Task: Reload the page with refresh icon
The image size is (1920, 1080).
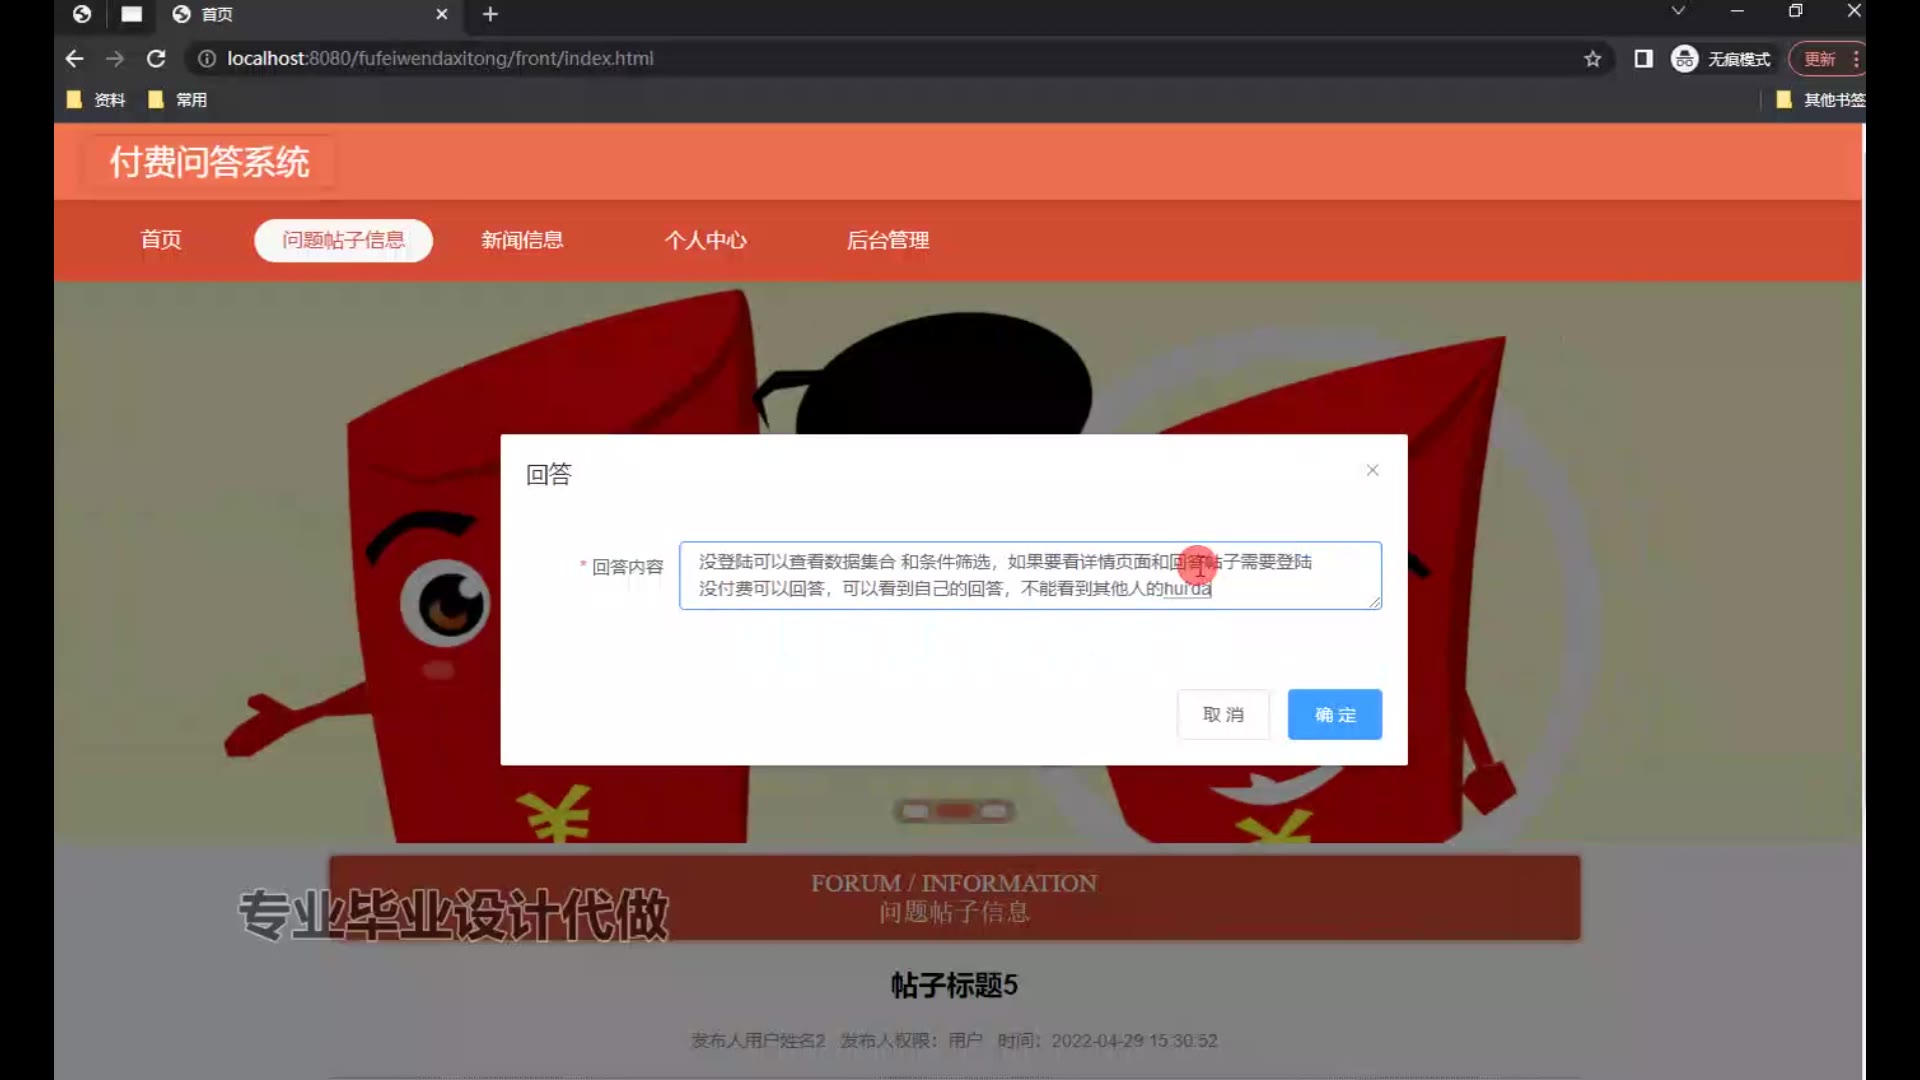Action: tap(156, 59)
